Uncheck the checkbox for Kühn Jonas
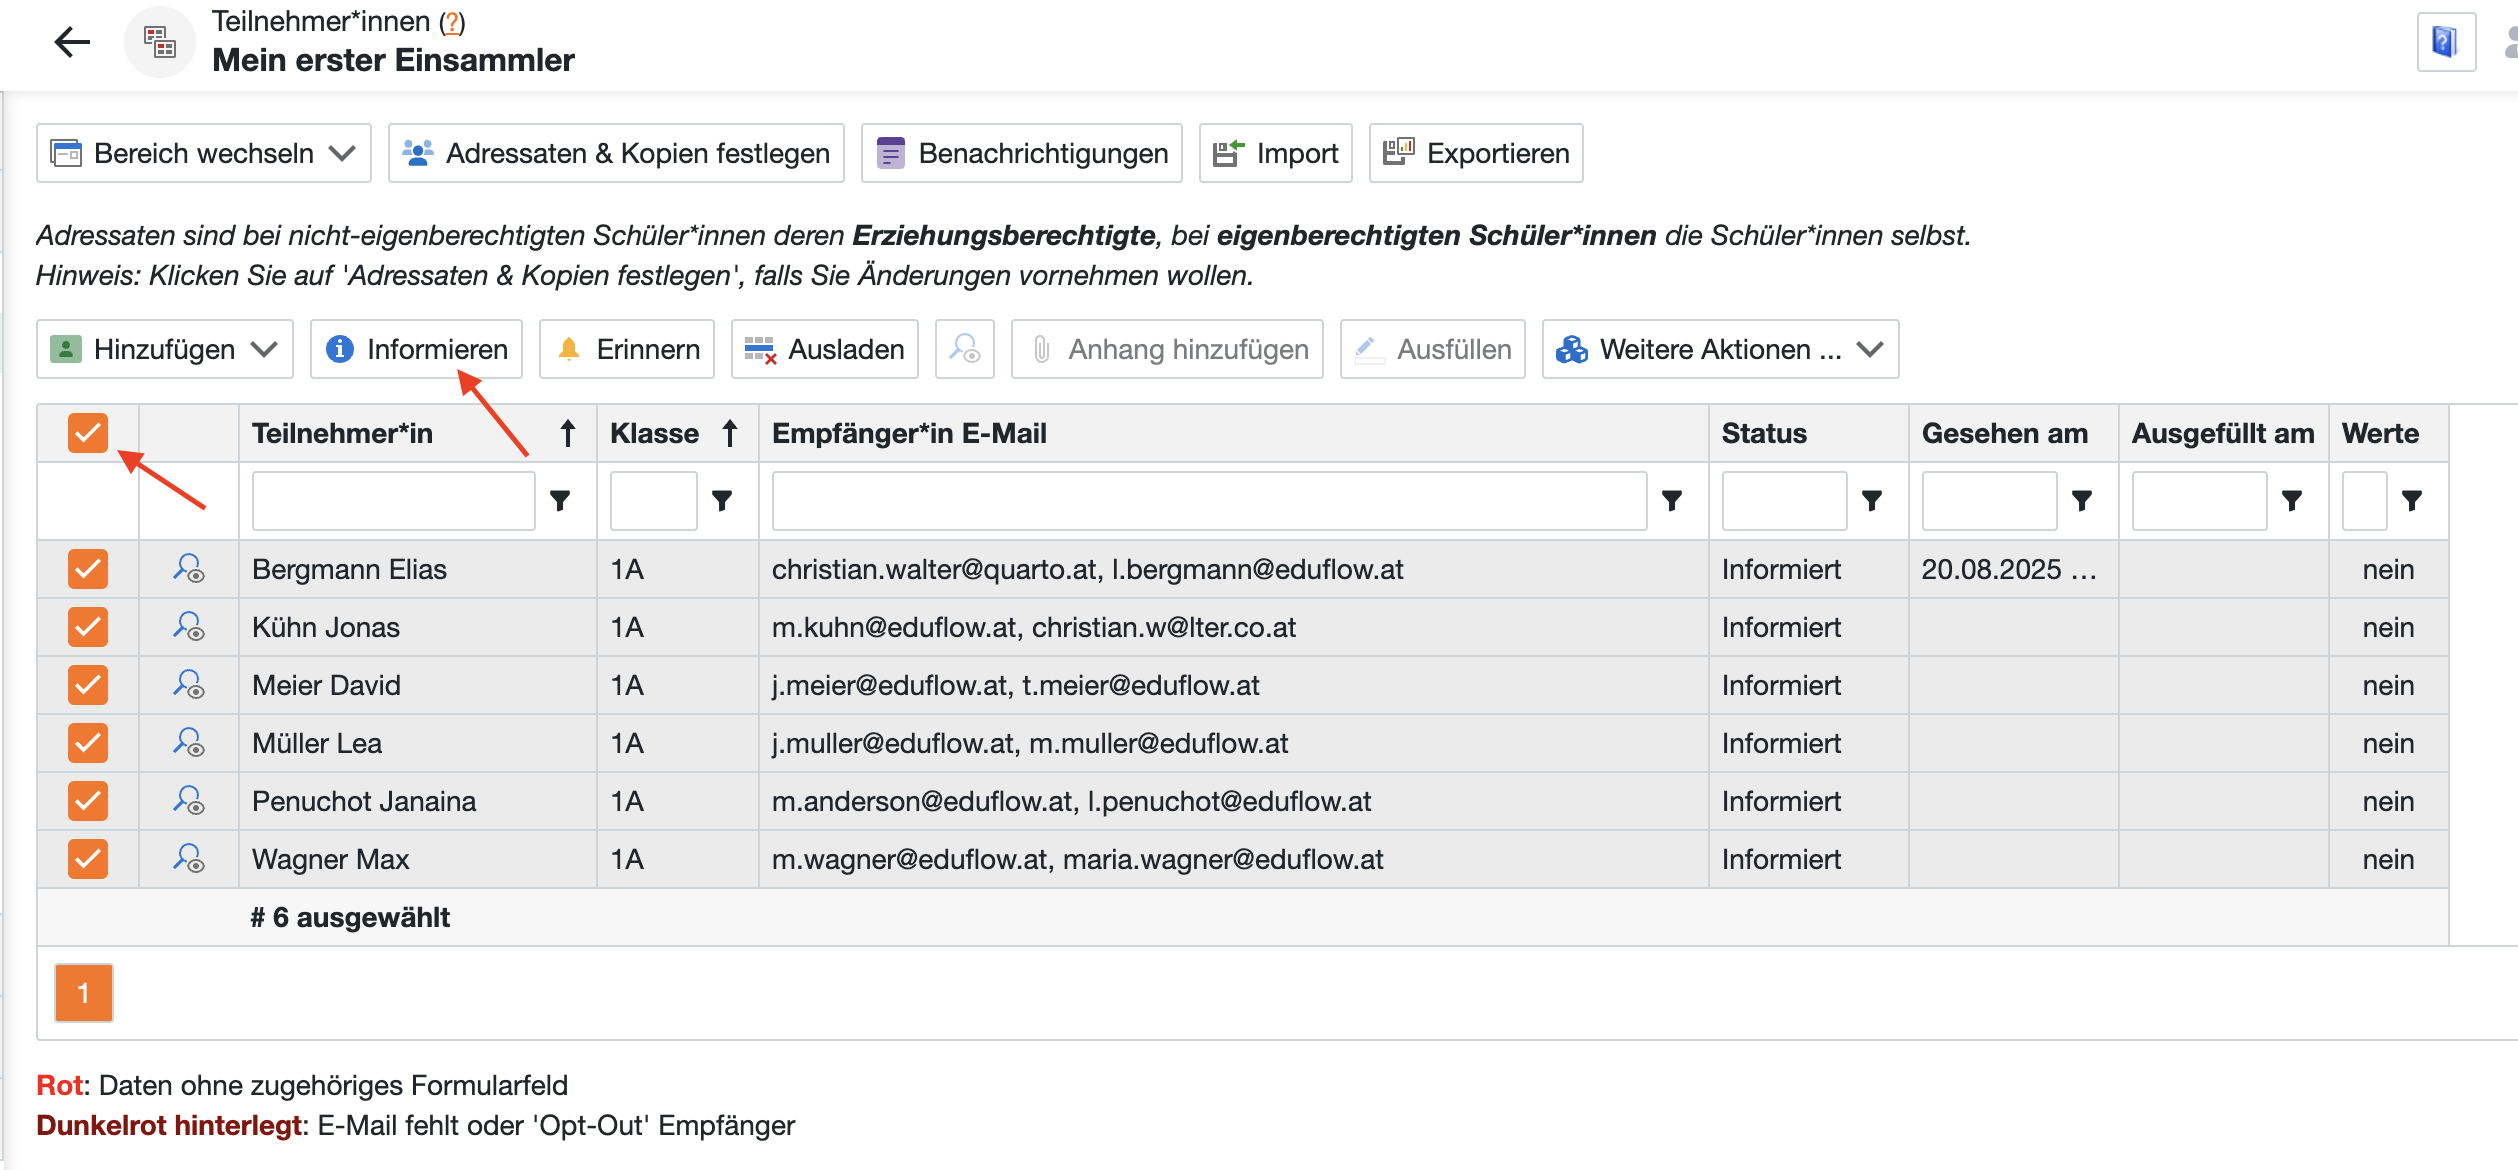This screenshot has width=2518, height=1170. click(x=88, y=627)
